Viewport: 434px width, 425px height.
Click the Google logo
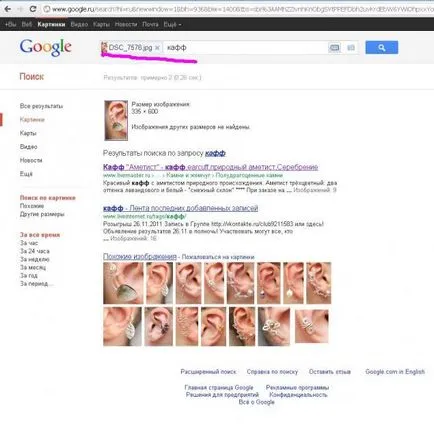click(45, 48)
